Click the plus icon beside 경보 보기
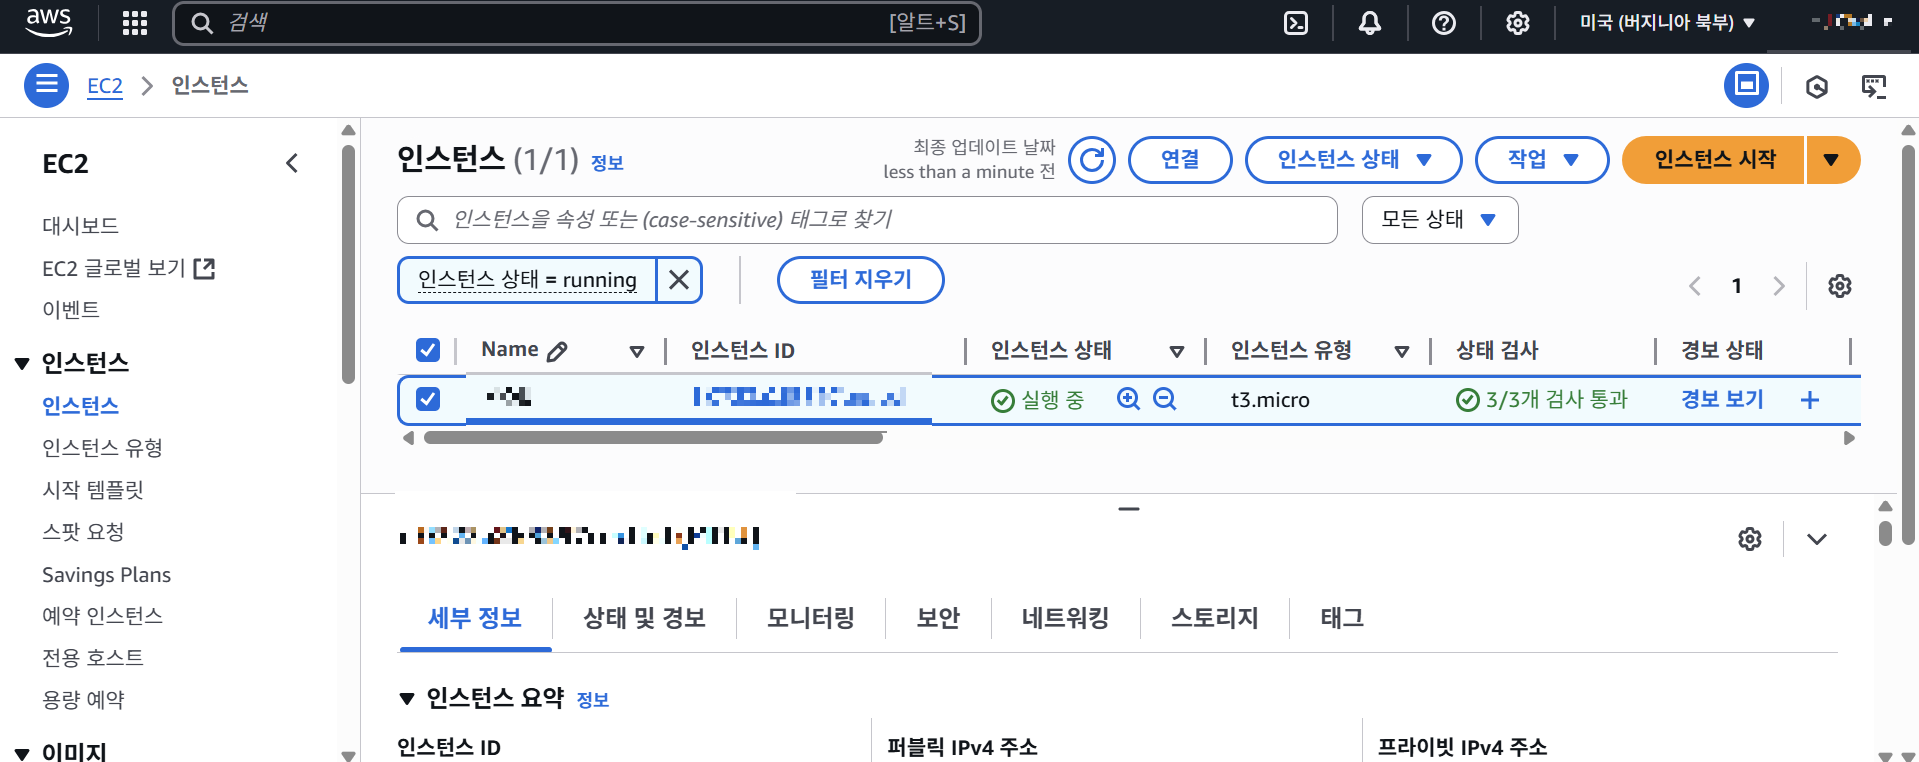The image size is (1919, 762). 1810,400
